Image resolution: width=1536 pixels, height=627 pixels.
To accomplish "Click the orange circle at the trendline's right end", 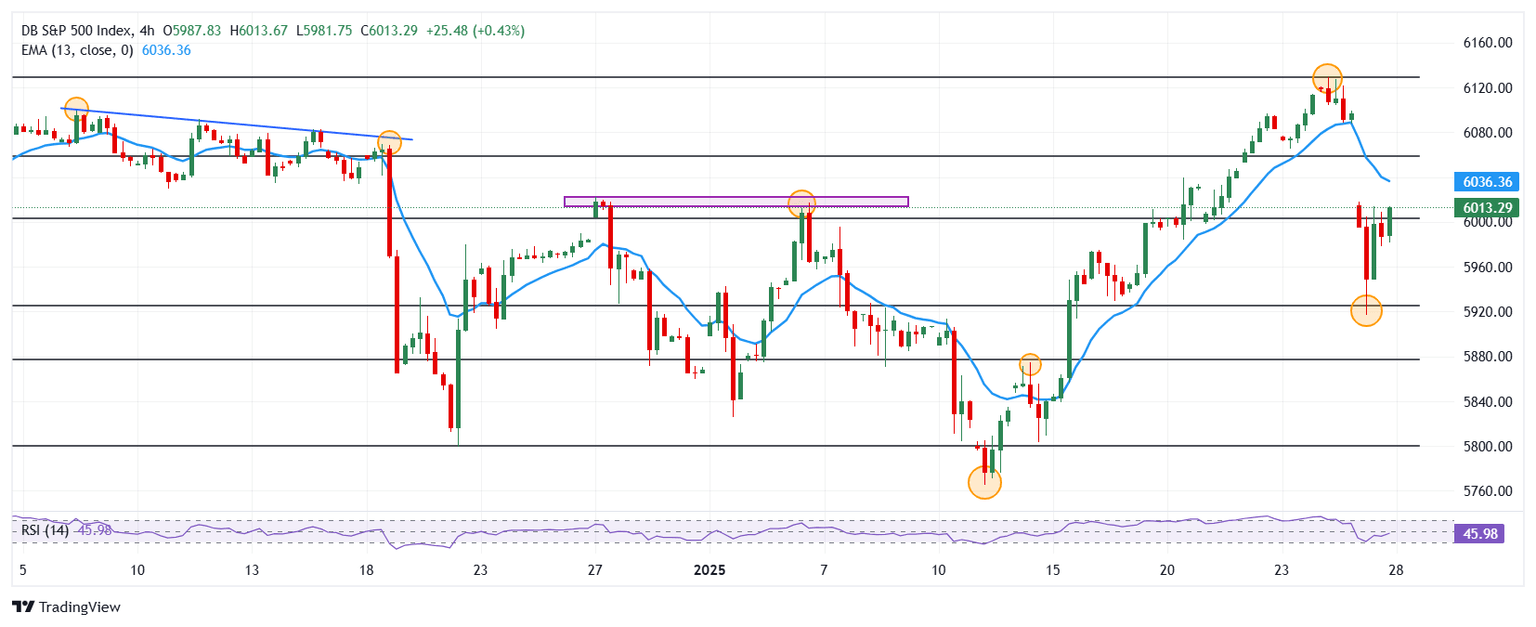I will [x=389, y=142].
